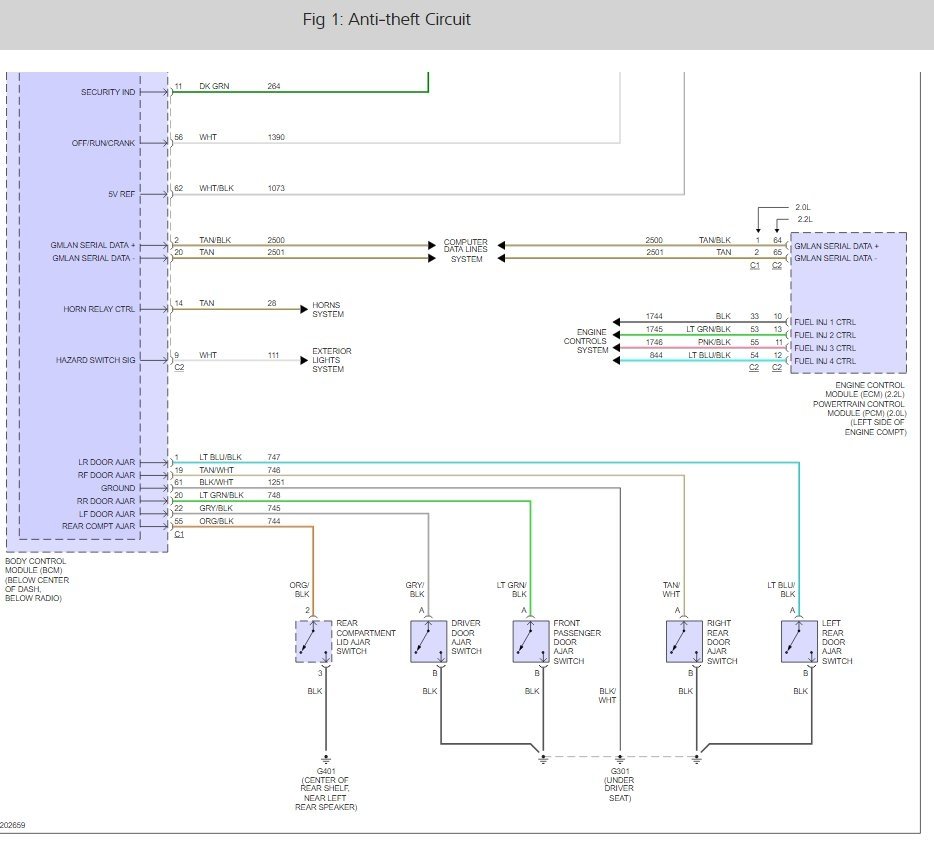Click the diagram number 202659
This screenshot has height=846, width=934.
click(x=13, y=825)
